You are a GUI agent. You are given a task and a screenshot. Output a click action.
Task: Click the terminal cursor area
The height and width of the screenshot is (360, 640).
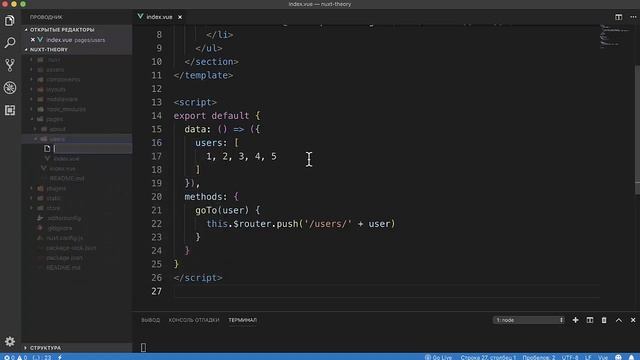pyautogui.click(x=143, y=347)
